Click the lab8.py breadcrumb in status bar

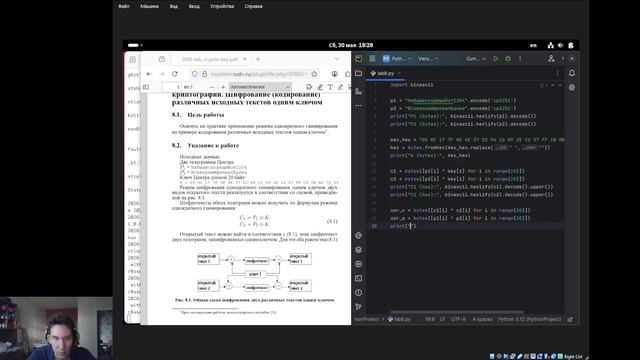[x=399, y=319]
